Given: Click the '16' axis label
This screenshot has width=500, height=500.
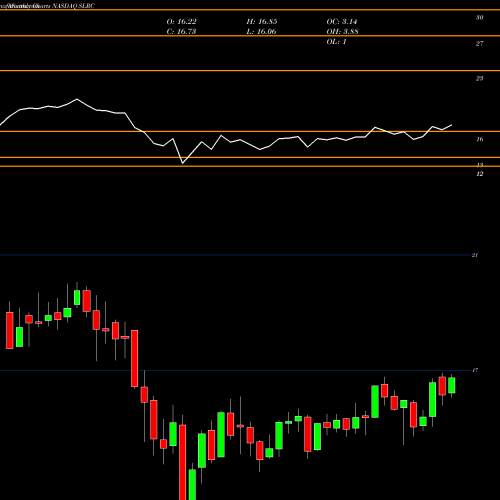Looking at the screenshot, I should pos(479,139).
